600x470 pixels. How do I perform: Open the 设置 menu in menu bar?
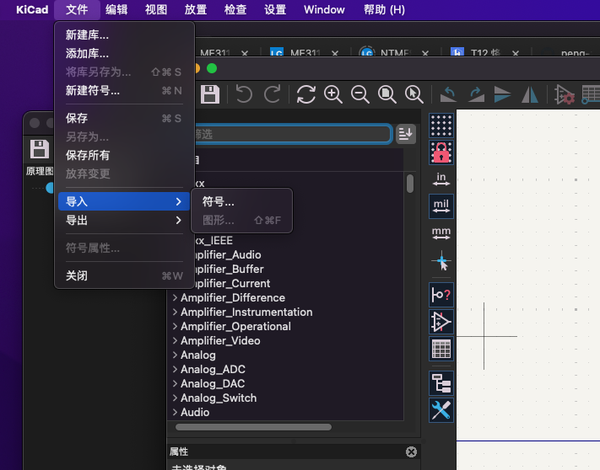point(275,10)
